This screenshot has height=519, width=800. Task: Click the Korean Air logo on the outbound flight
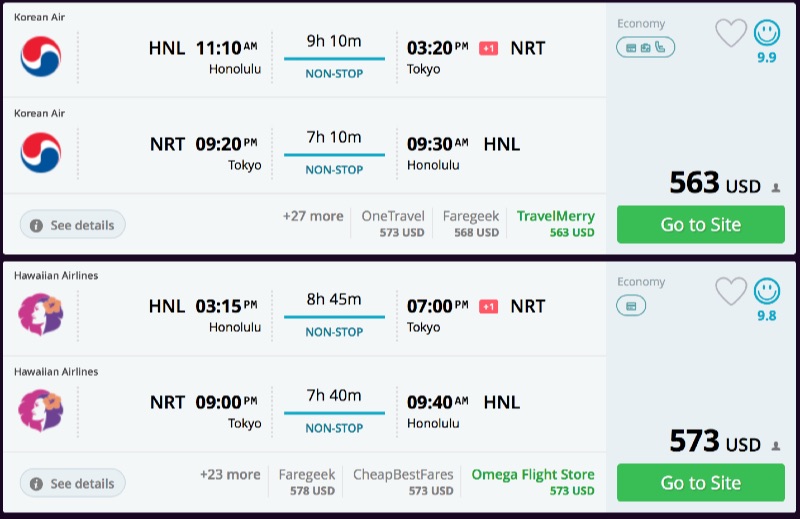point(41,56)
